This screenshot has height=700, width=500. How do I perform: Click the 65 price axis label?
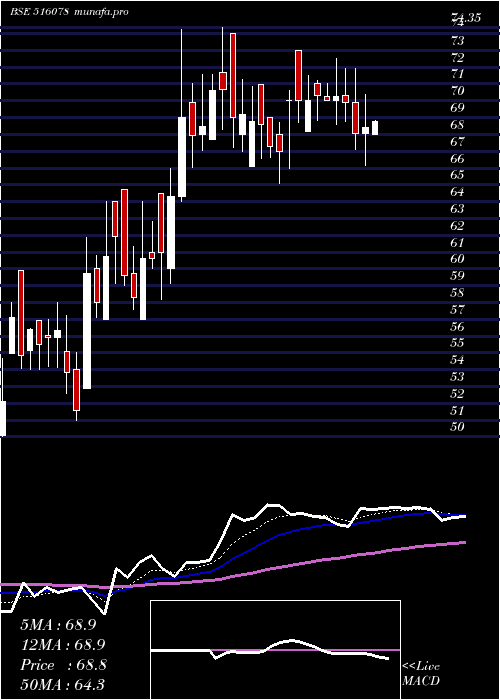click(458, 175)
